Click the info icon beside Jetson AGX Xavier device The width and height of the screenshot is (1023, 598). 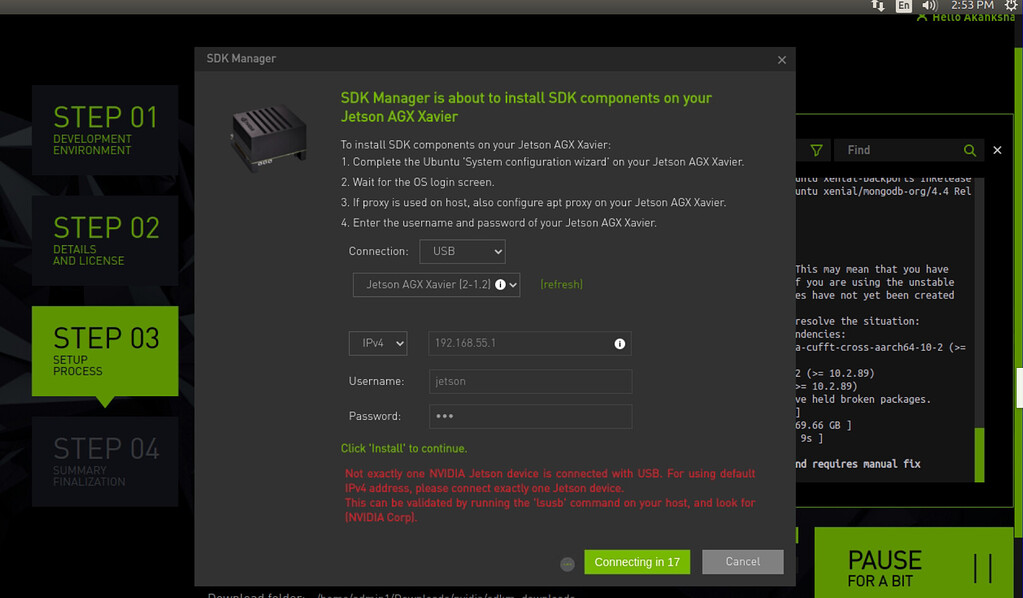(x=500, y=284)
